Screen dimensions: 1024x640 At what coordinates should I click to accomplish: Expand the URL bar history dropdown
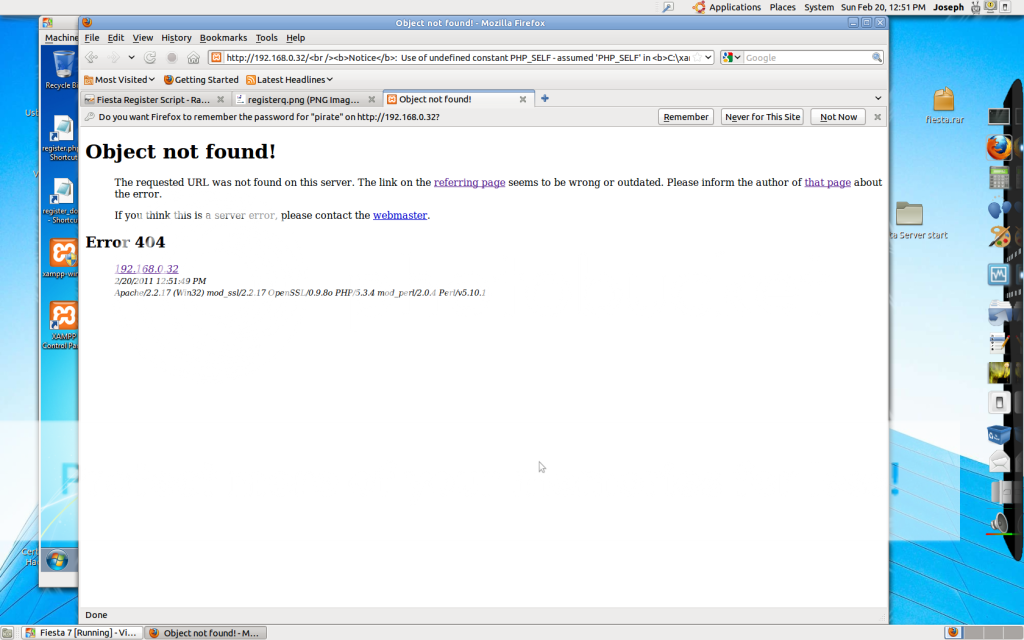(708, 58)
